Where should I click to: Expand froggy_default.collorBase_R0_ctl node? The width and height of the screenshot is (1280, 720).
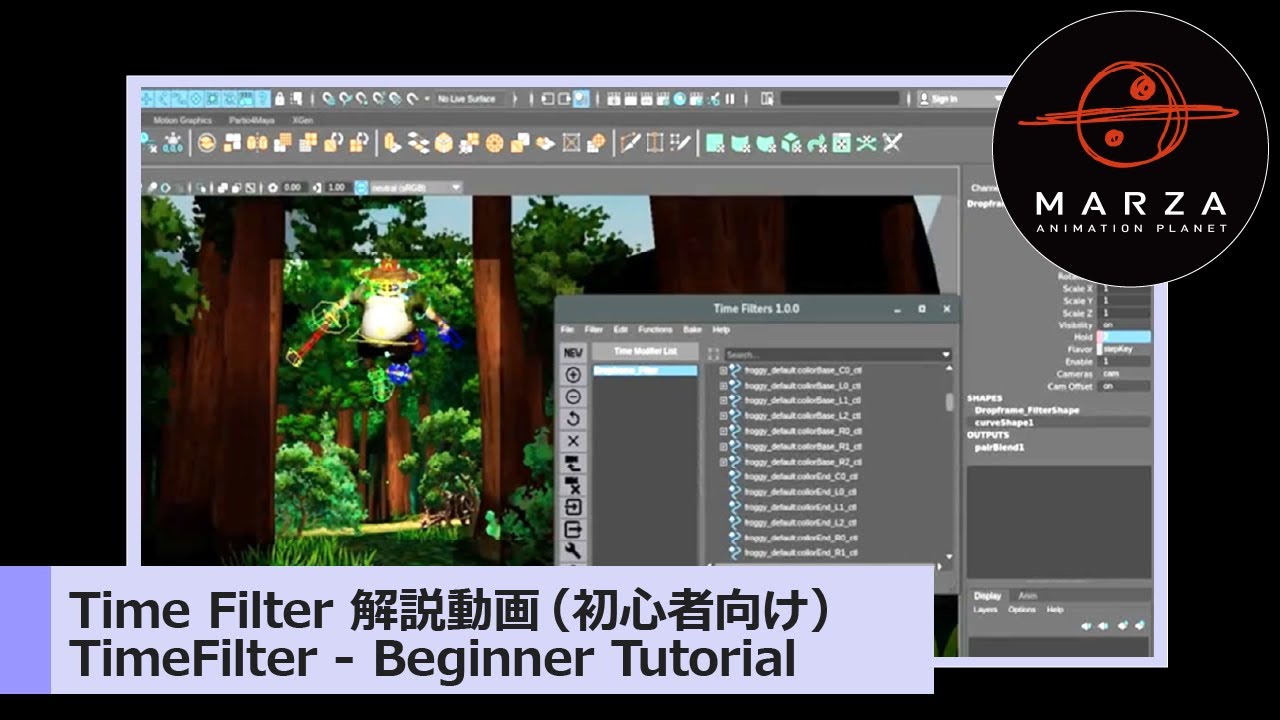pyautogui.click(x=724, y=431)
